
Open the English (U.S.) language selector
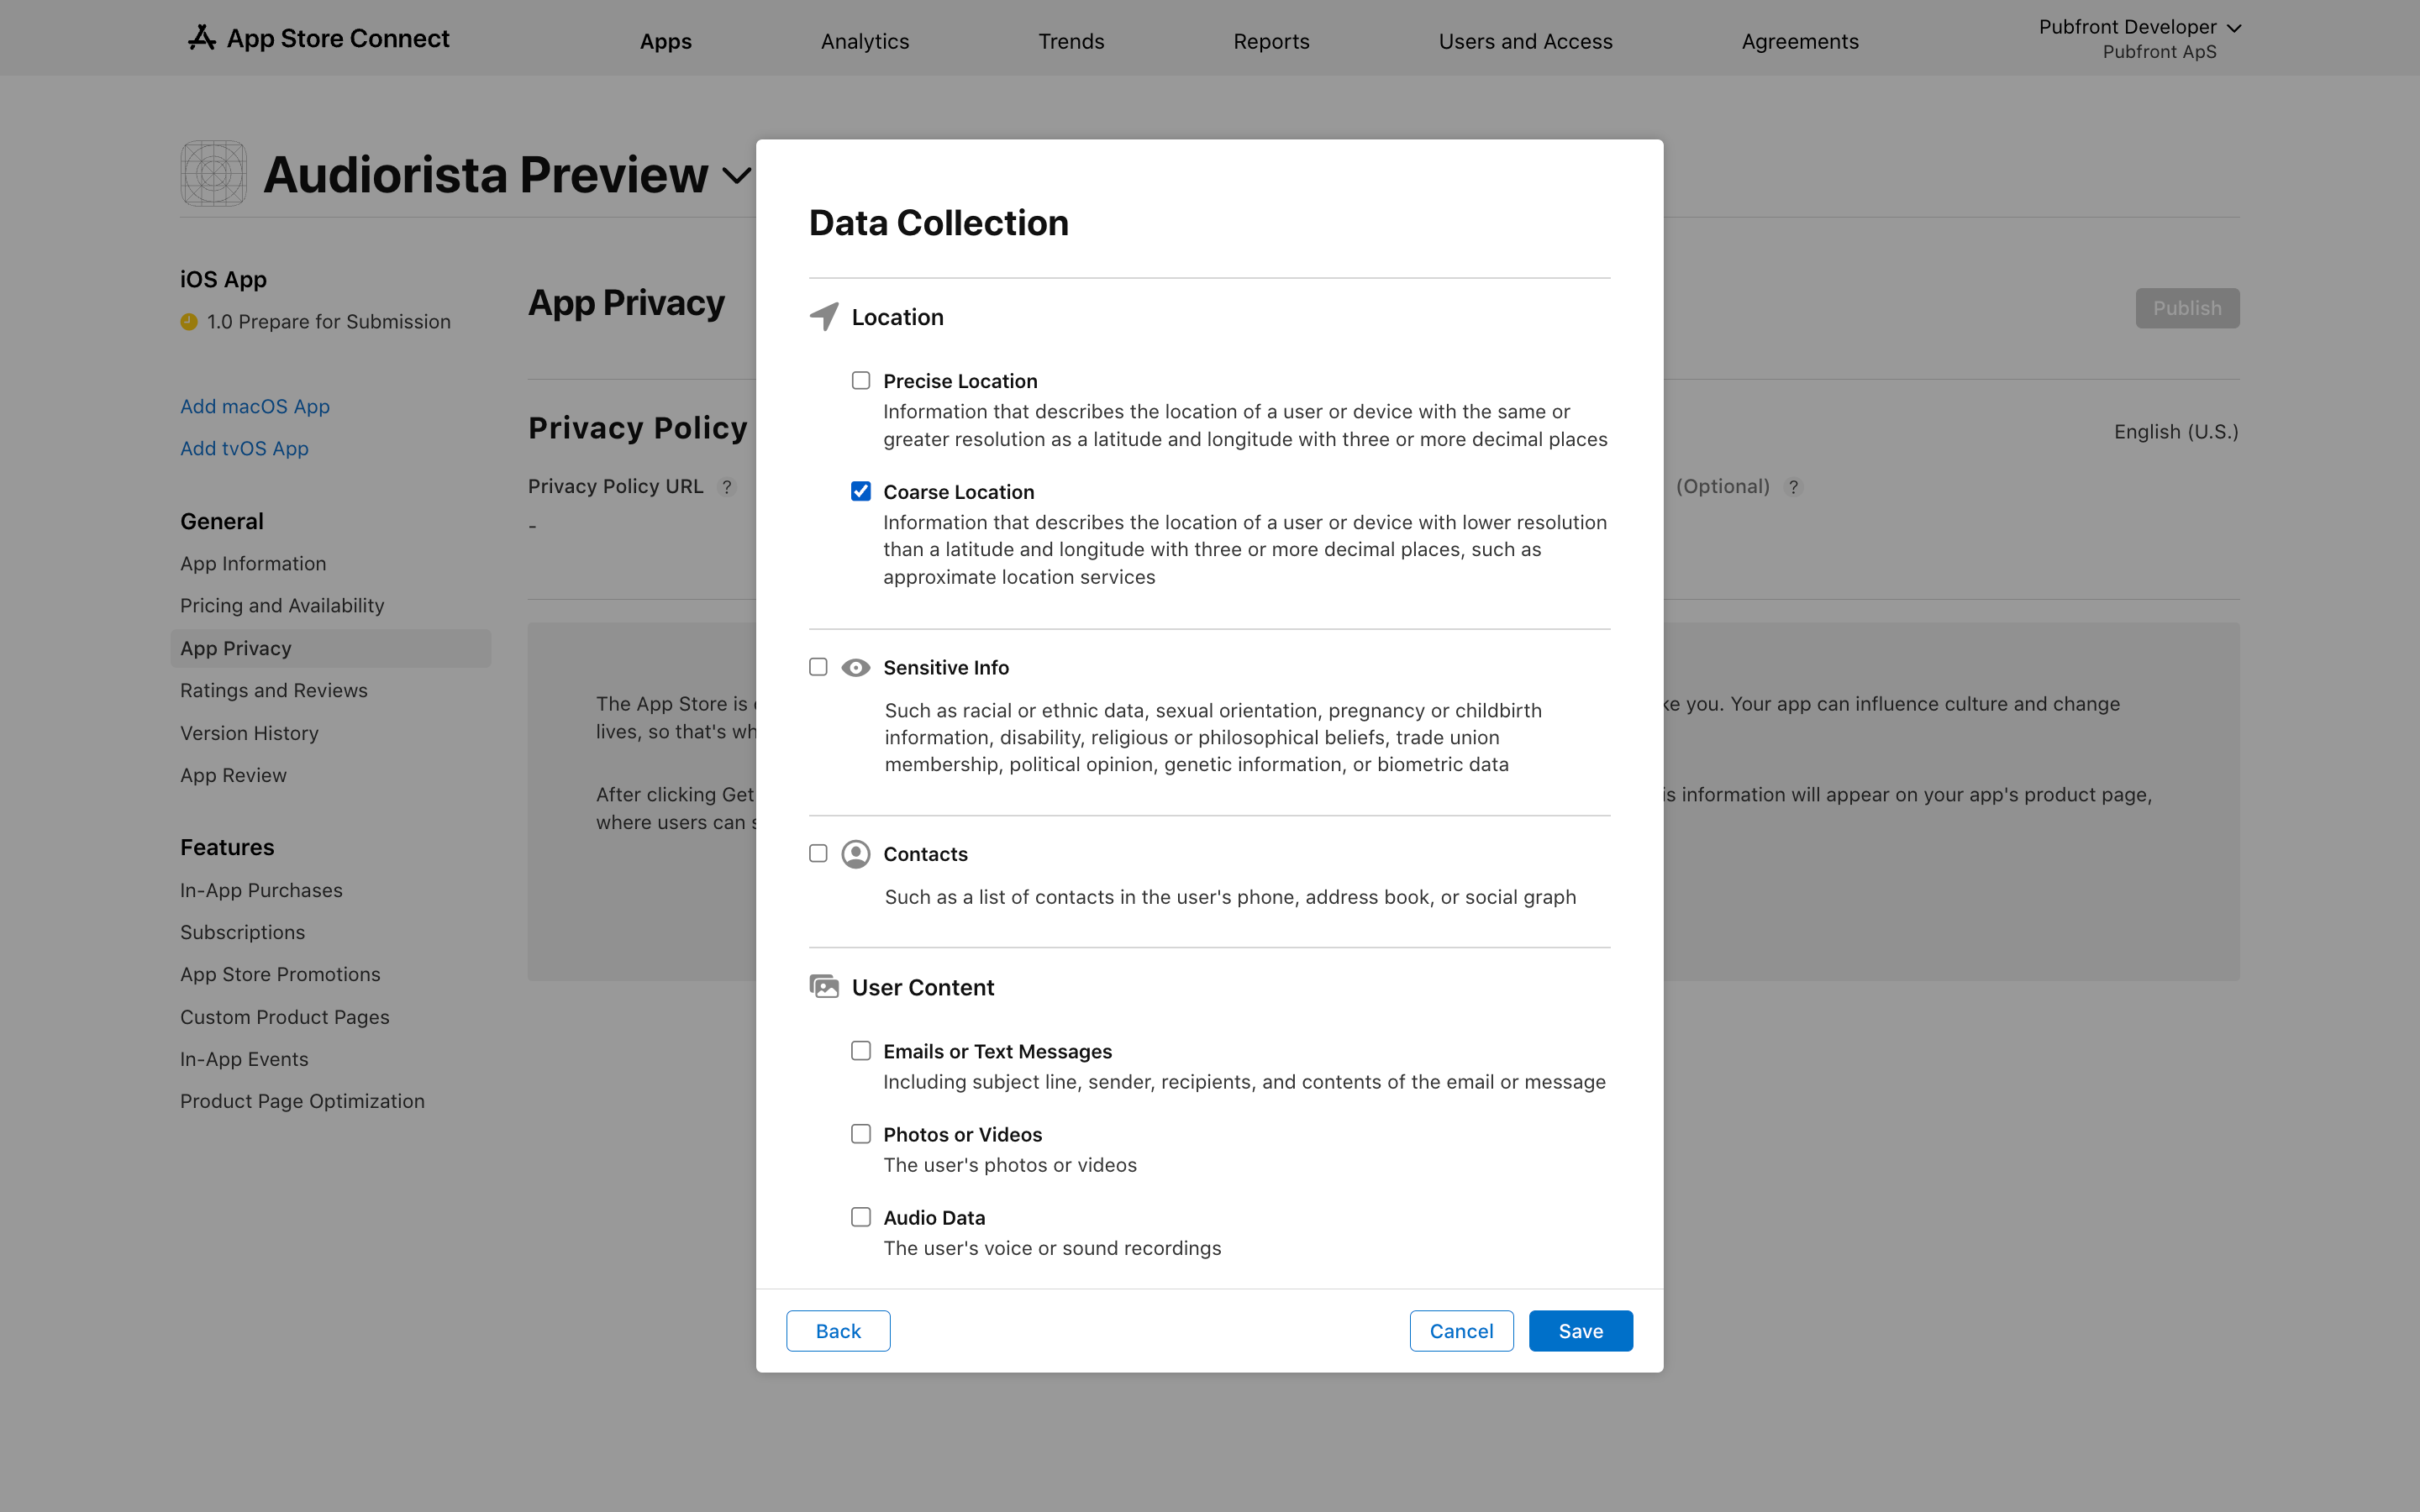(x=2176, y=432)
